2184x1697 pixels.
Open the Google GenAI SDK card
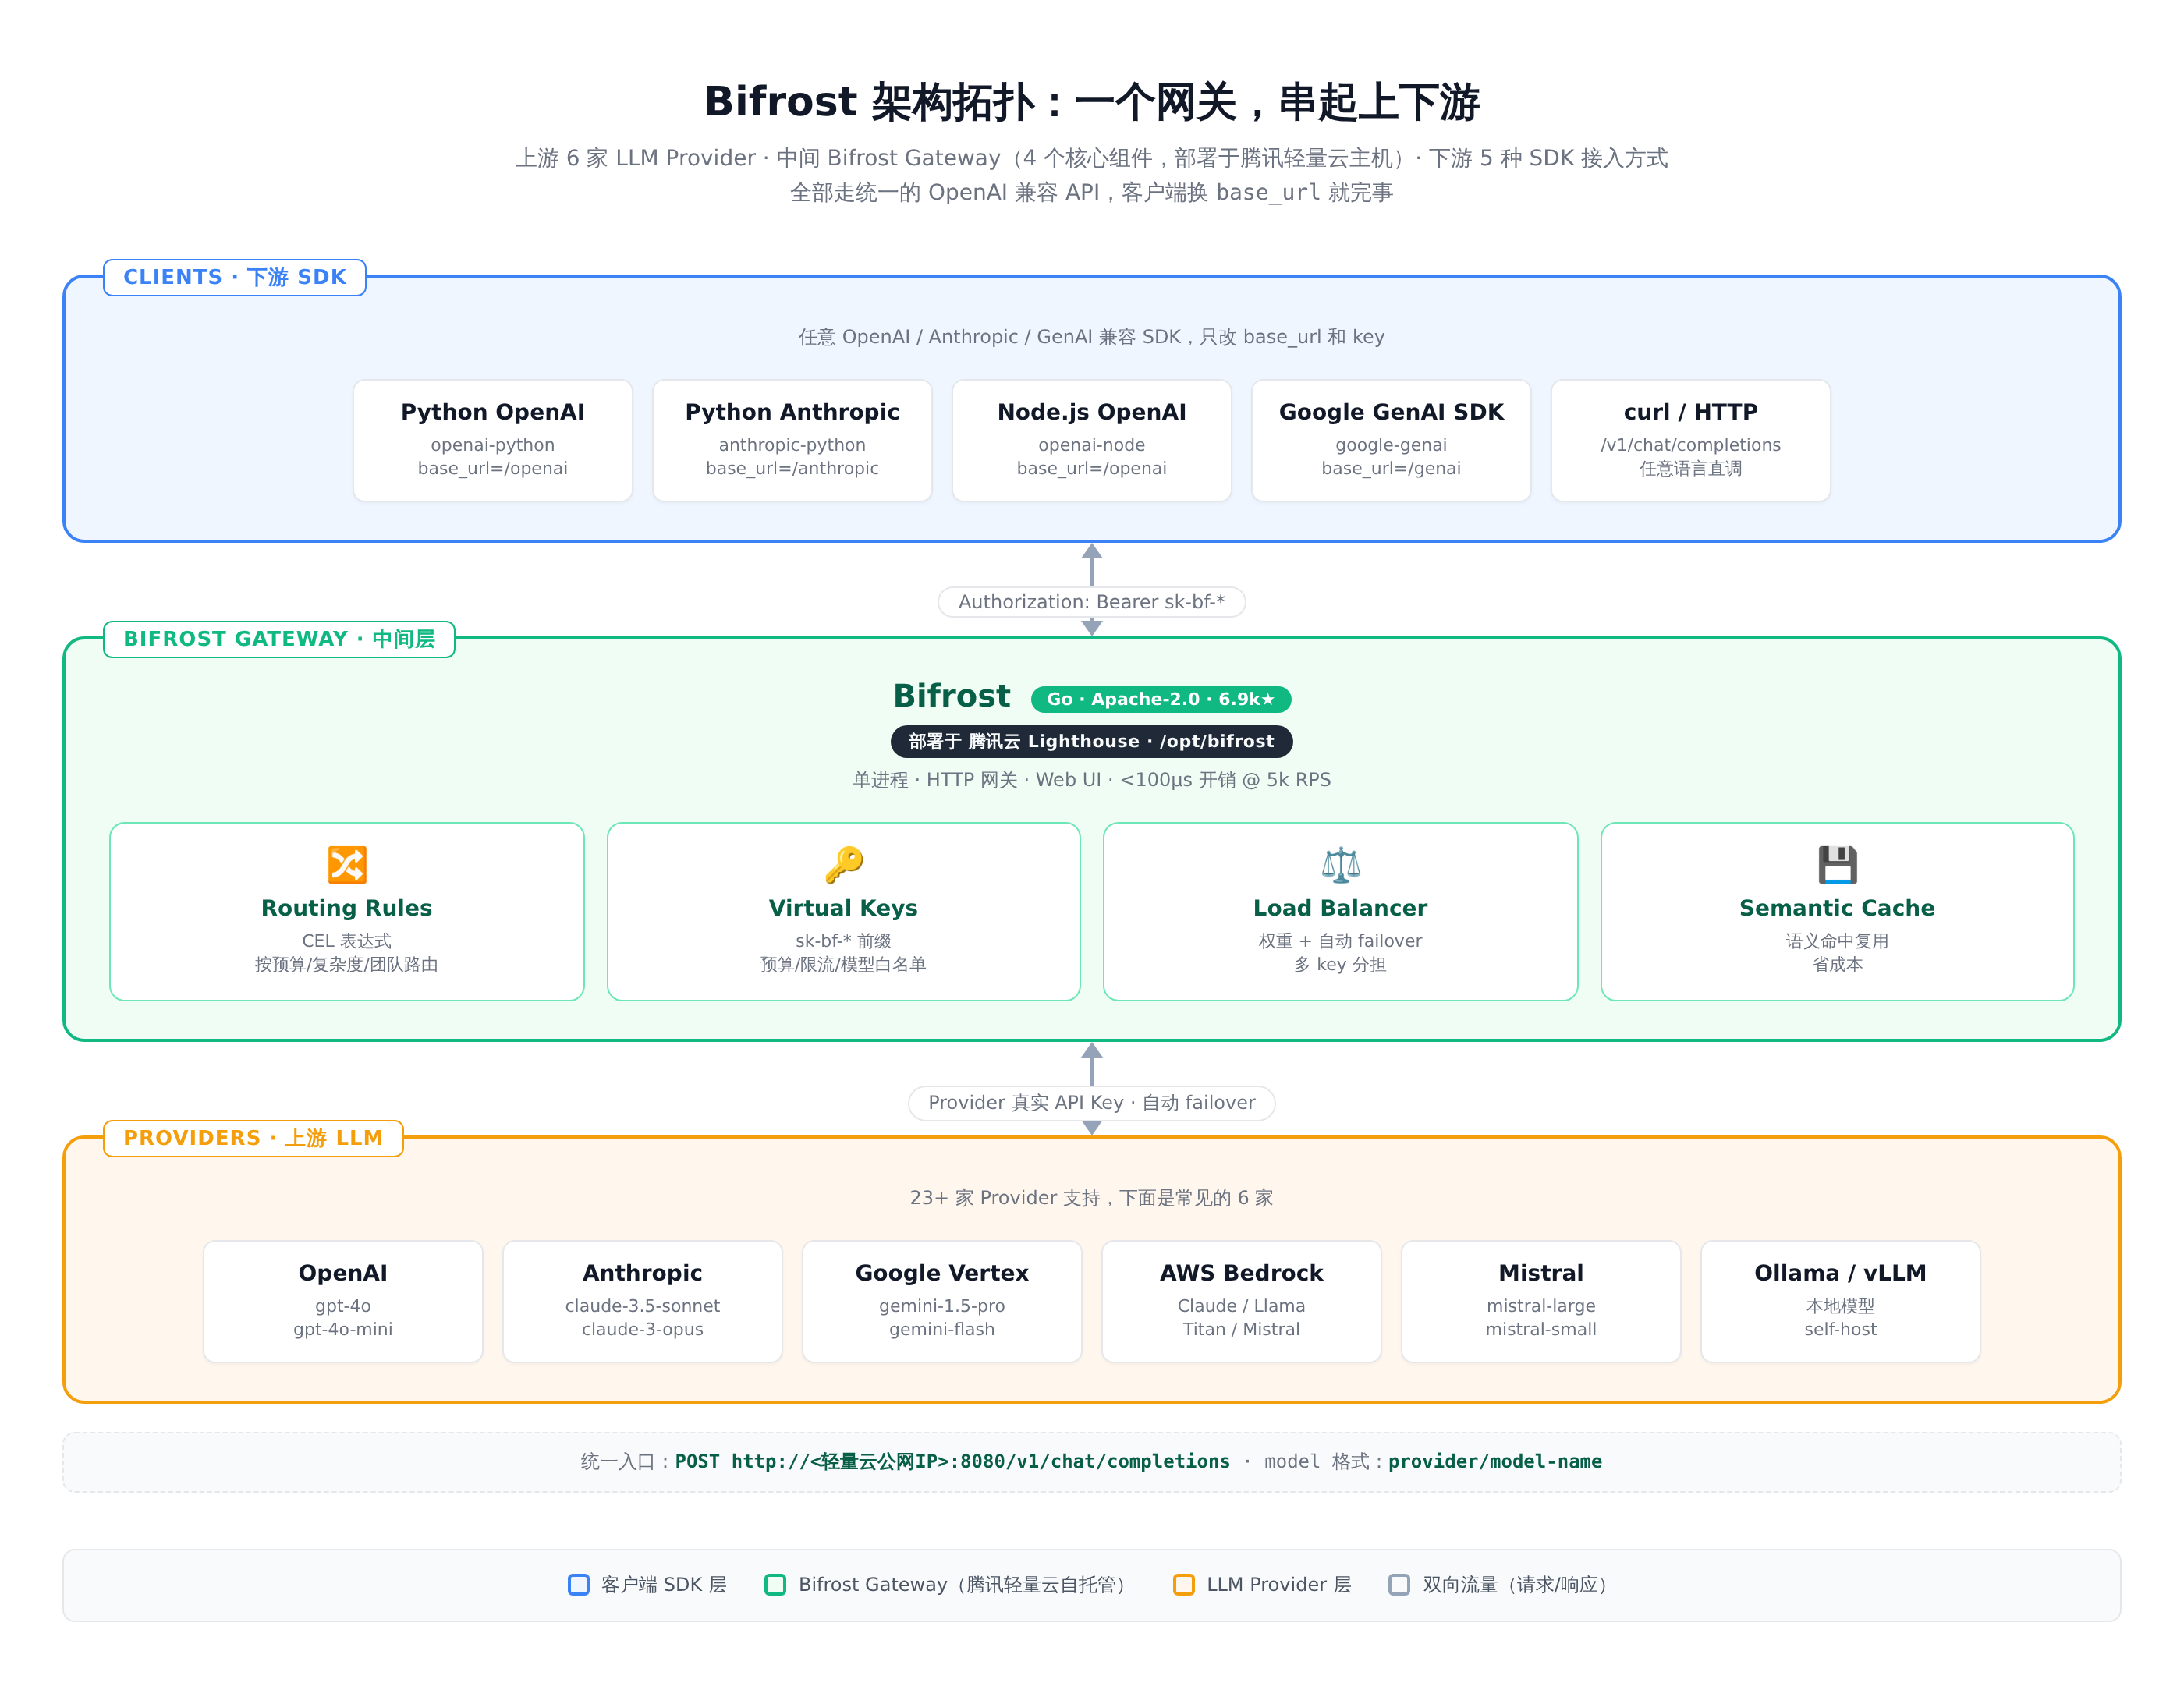pos(1391,440)
